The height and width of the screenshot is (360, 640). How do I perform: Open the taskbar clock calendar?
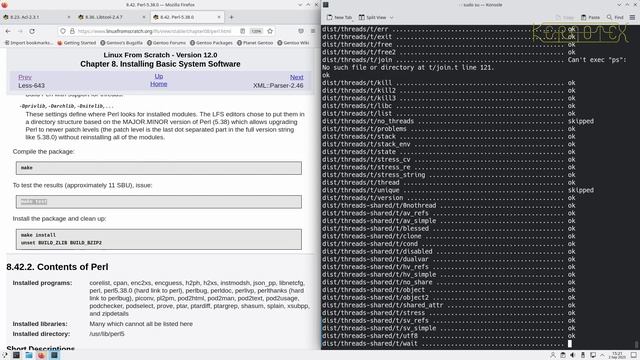[617, 355]
